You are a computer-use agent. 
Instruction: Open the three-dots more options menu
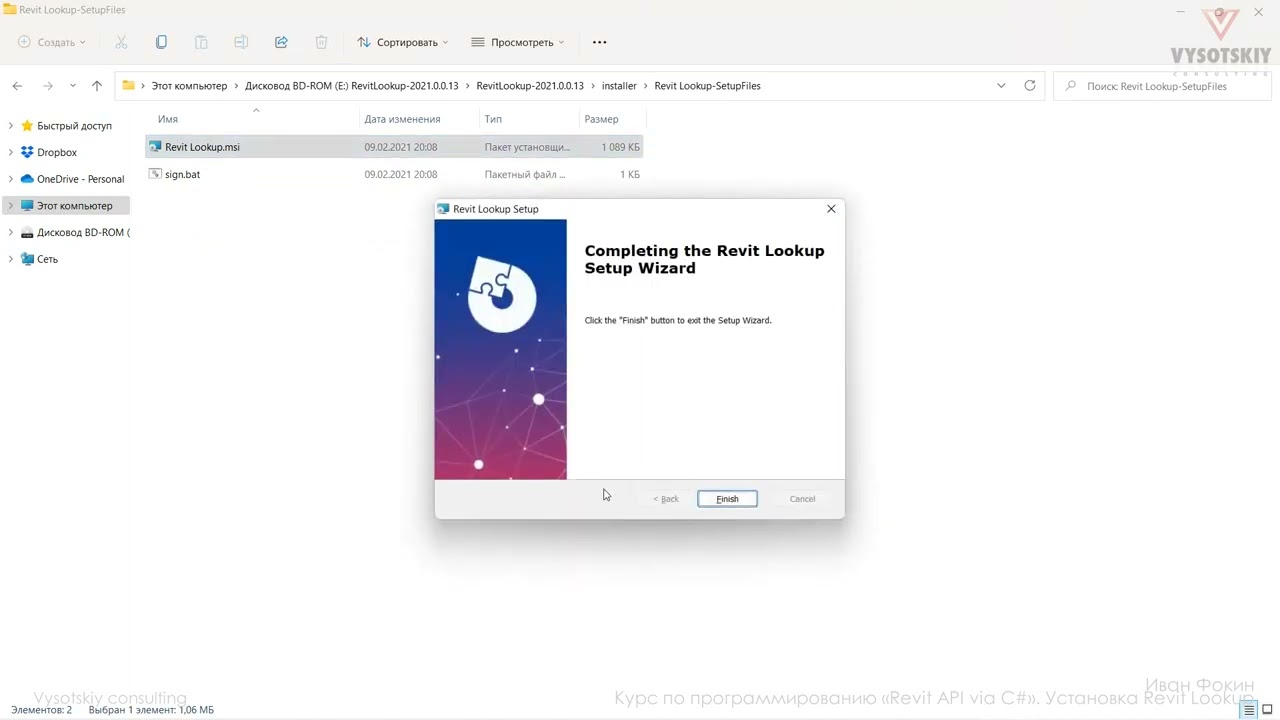(599, 42)
